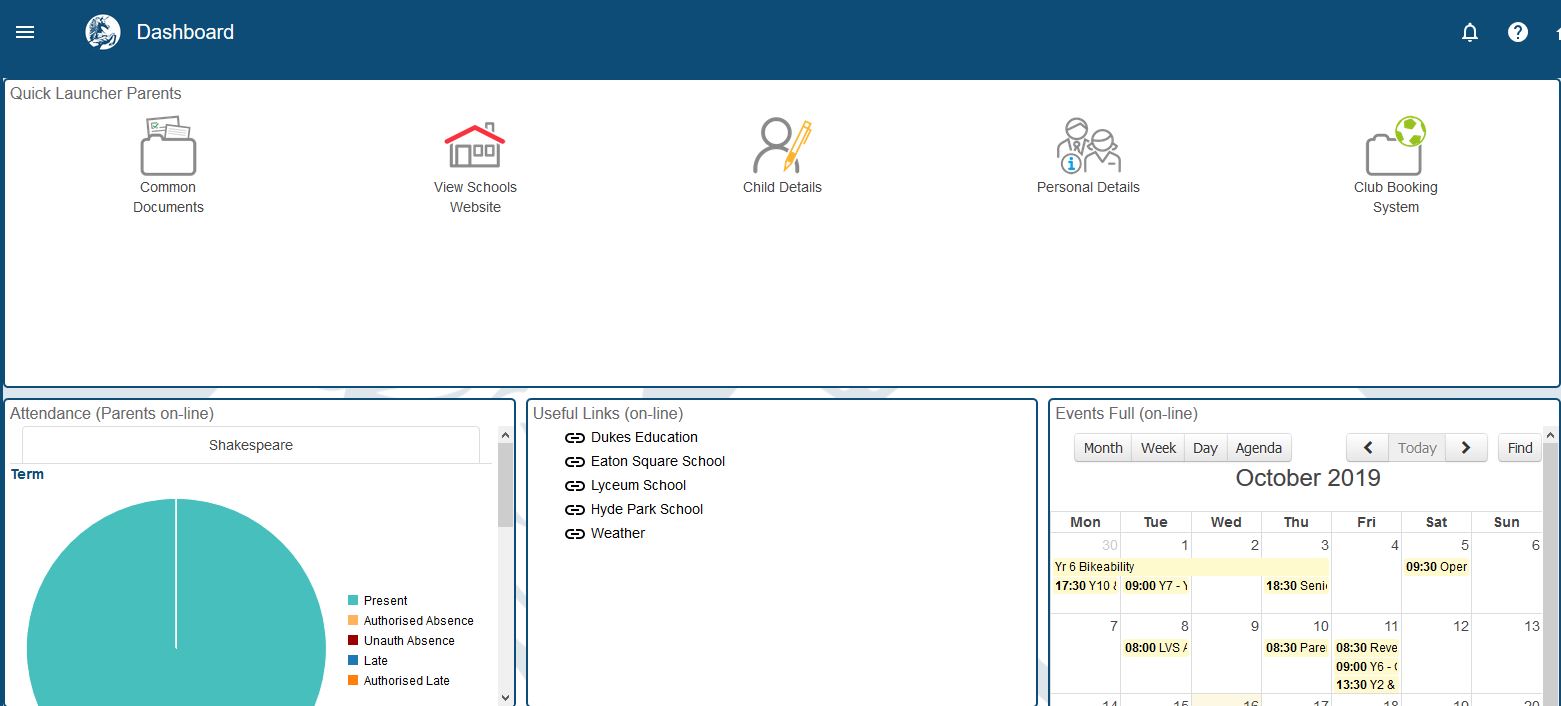
Task: Switch calendar to Week view
Action: pyautogui.click(x=1158, y=448)
